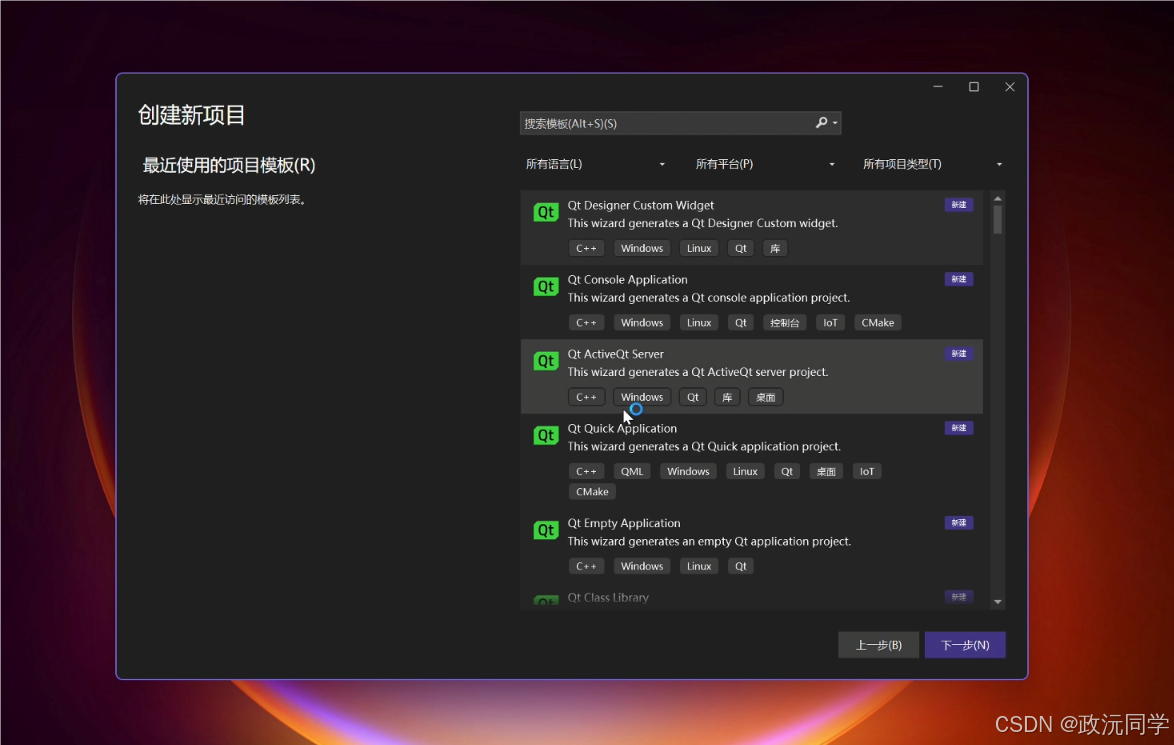
Task: Click the IoT tag under Qt Console Application
Action: (830, 323)
